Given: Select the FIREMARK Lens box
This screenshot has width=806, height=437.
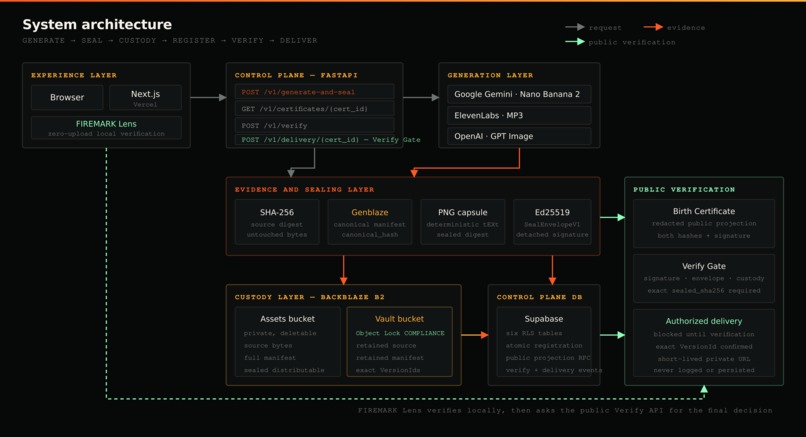Looking at the screenshot, I should (106, 128).
